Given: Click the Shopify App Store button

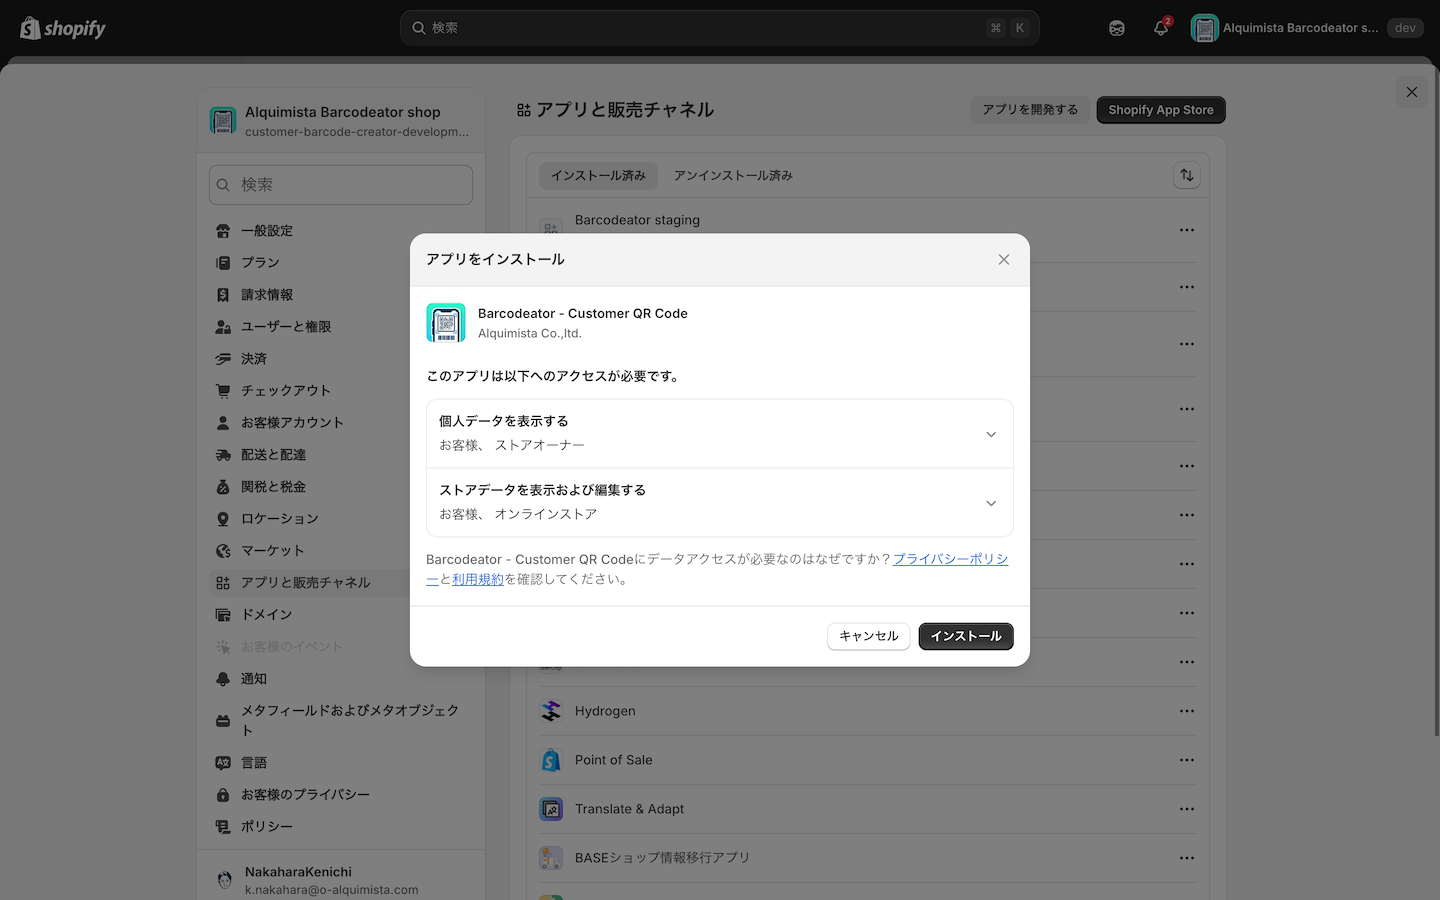Looking at the screenshot, I should (1160, 110).
